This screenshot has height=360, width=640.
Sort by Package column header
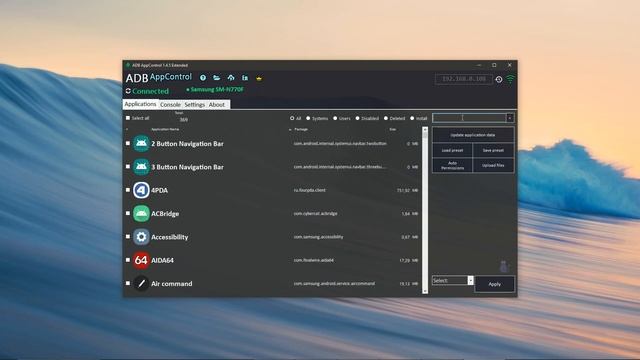(x=301, y=129)
